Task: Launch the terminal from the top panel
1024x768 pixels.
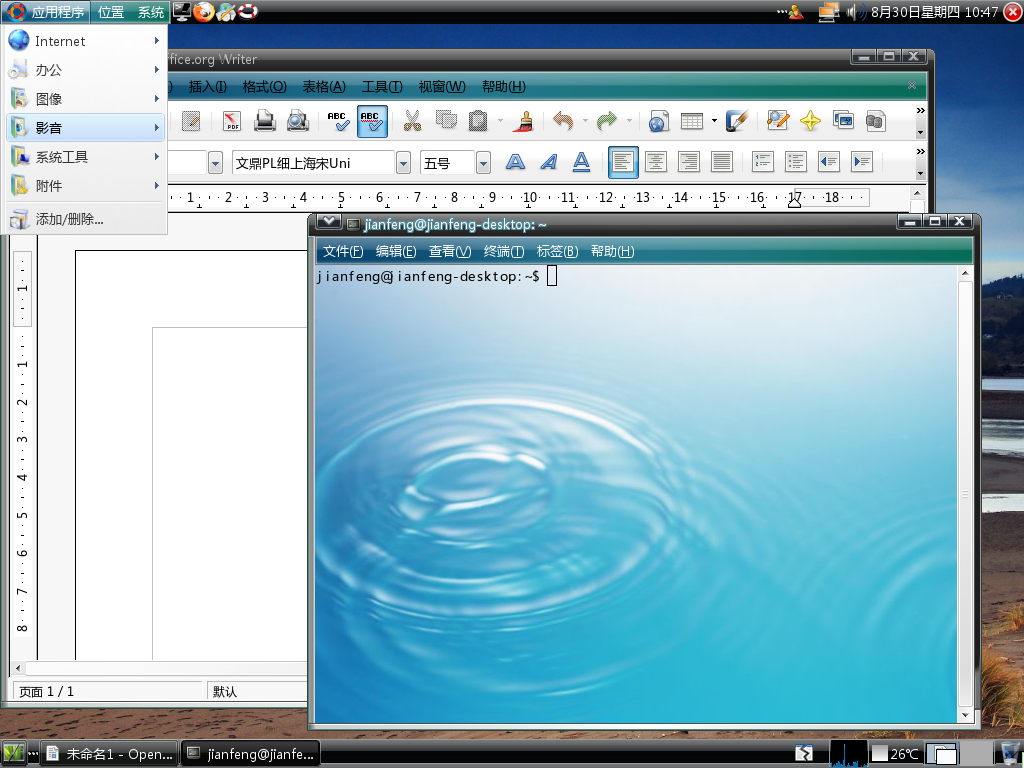Action: [x=182, y=12]
